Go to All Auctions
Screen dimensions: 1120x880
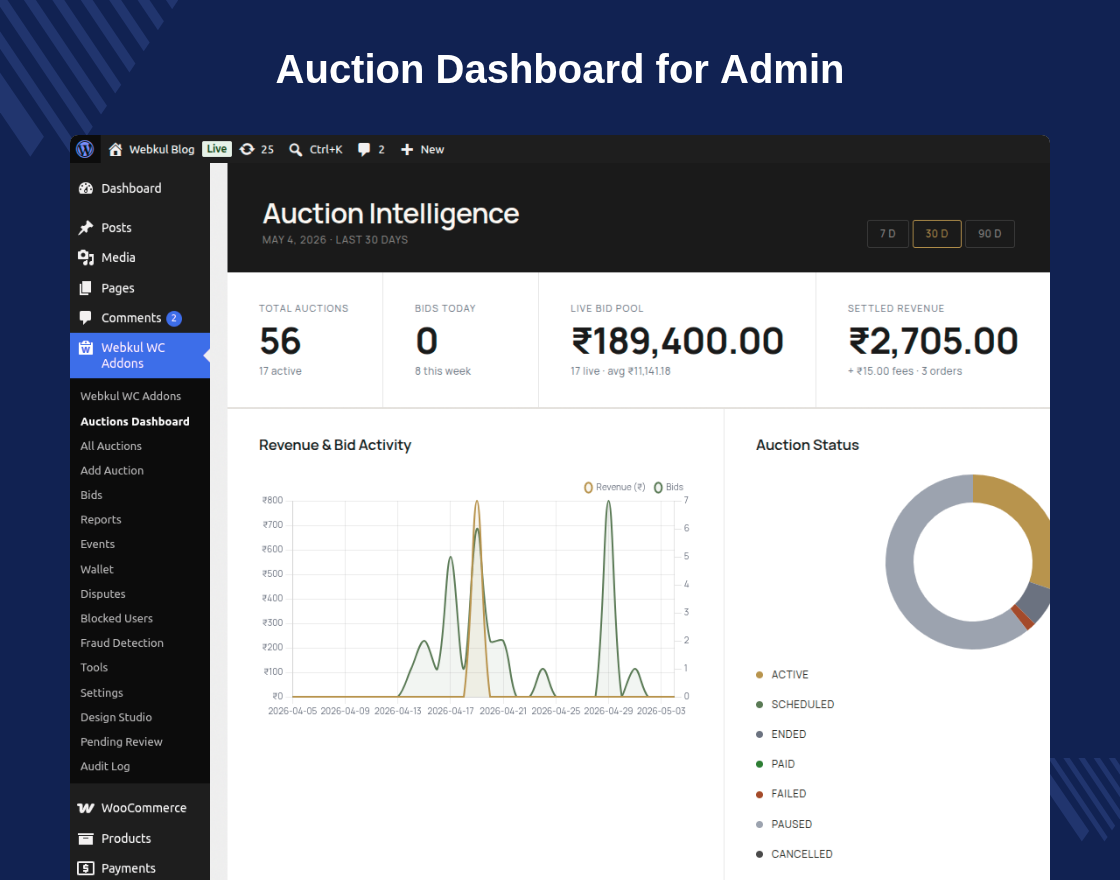click(x=111, y=446)
